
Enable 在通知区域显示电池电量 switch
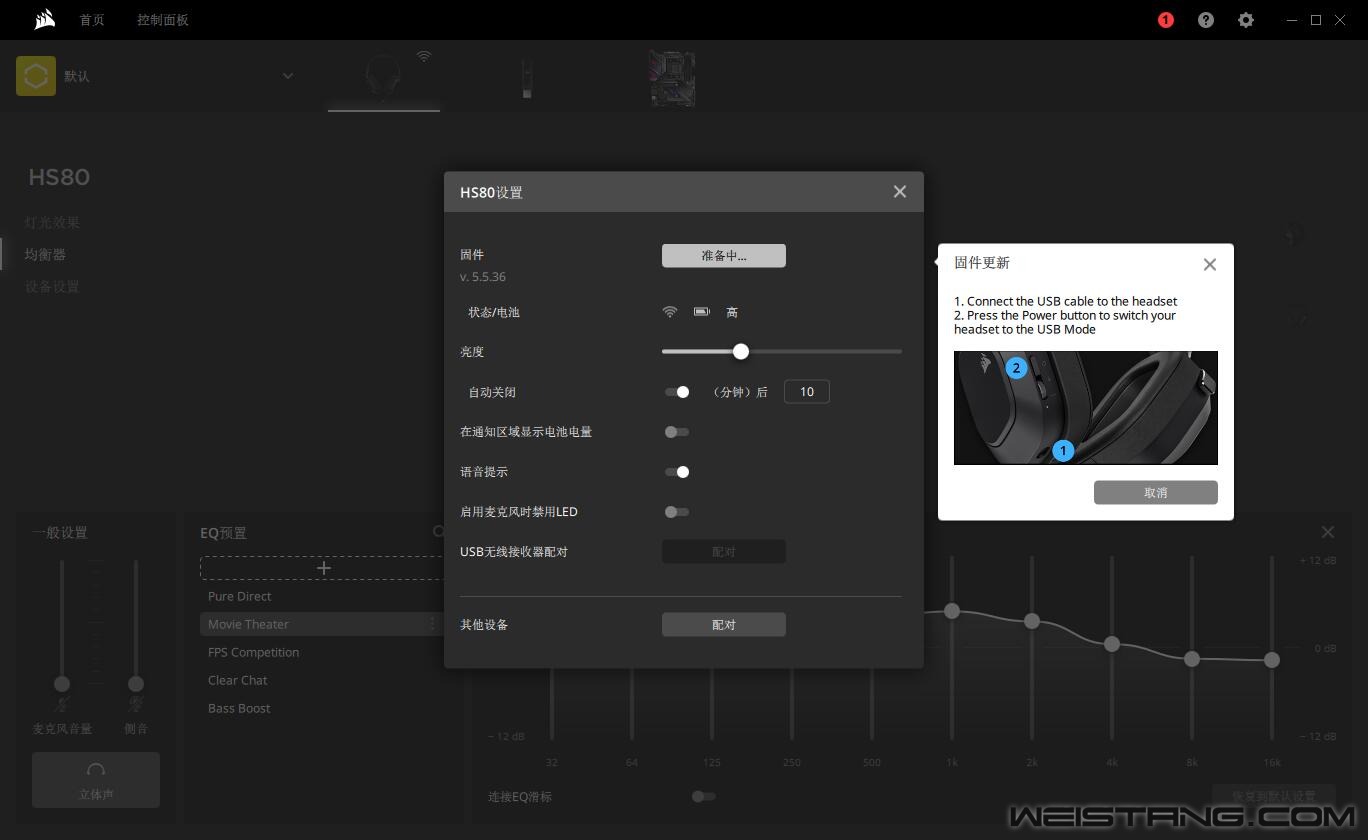tap(677, 432)
